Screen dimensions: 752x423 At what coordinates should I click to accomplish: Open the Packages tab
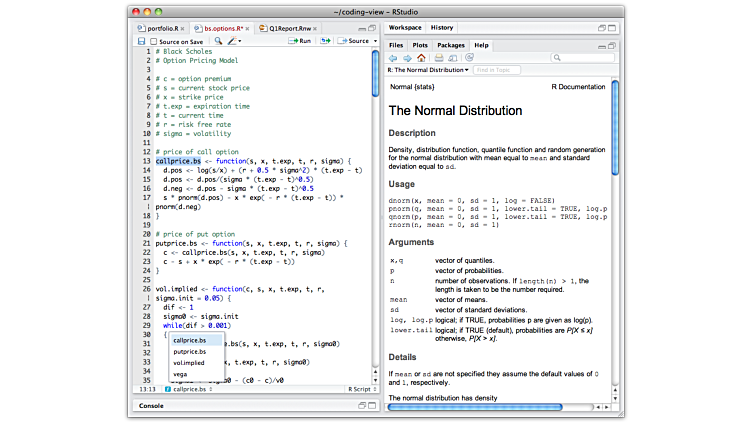tap(450, 45)
